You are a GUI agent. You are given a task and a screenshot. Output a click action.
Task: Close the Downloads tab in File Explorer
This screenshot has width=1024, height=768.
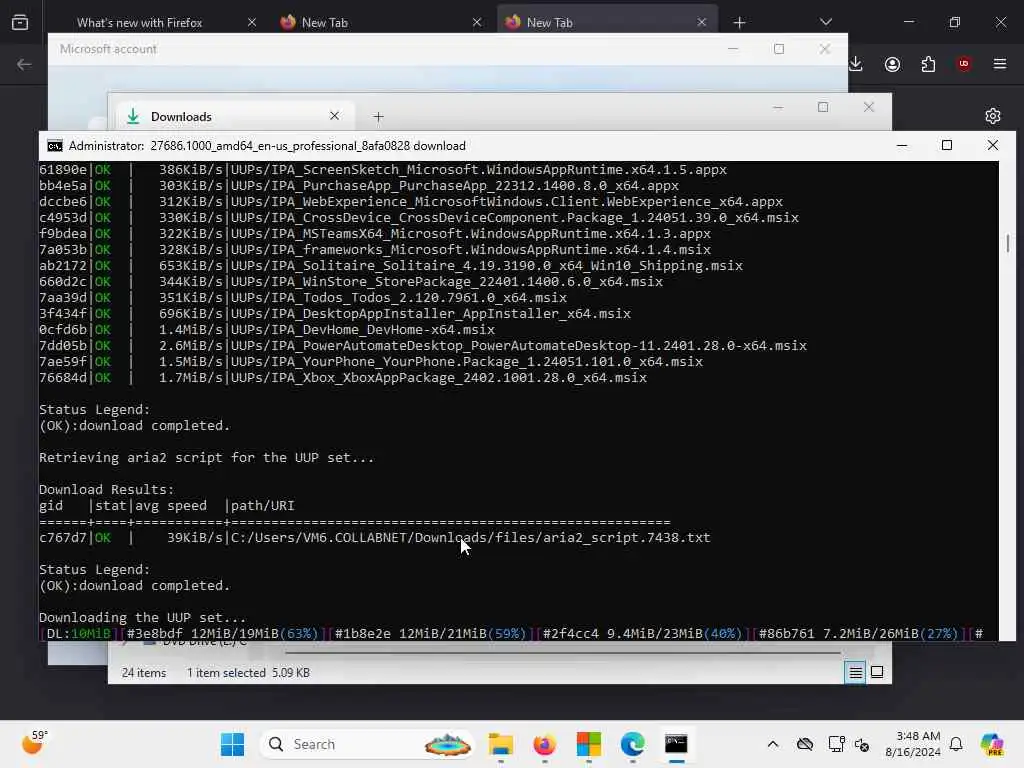pyautogui.click(x=334, y=116)
